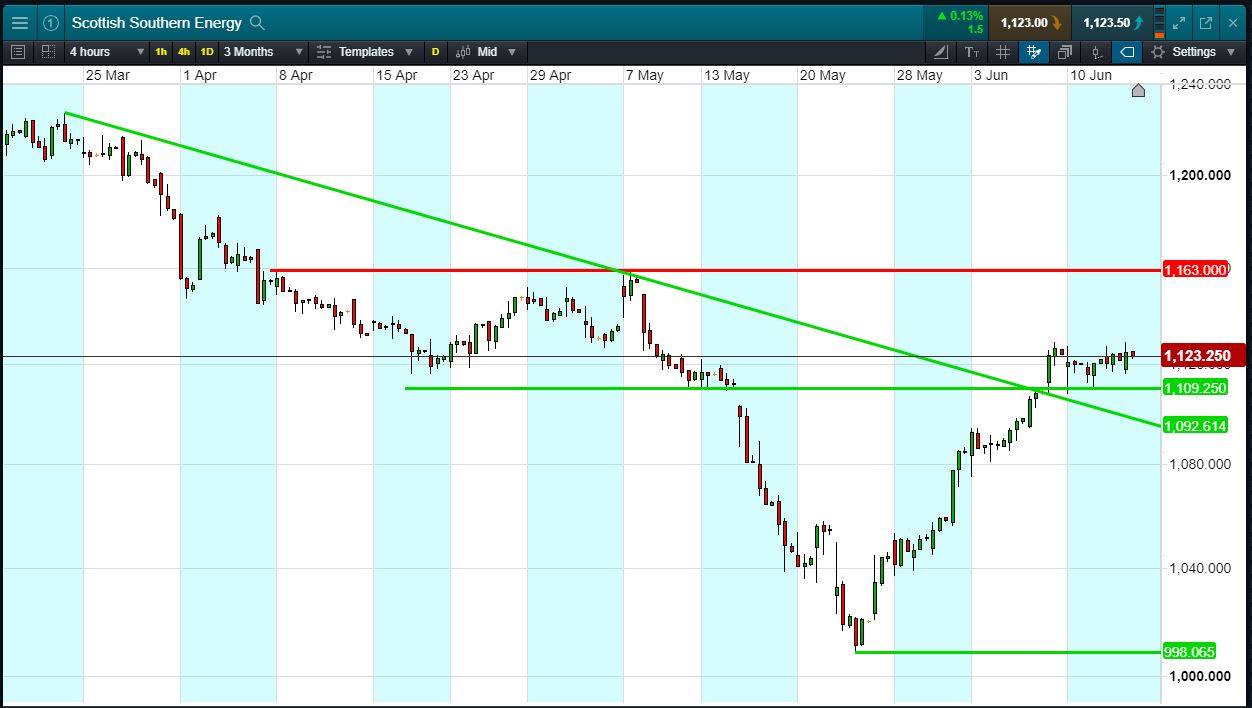Select the text annotation Tt tool
Viewport: 1252px width, 708px height.
[972, 52]
